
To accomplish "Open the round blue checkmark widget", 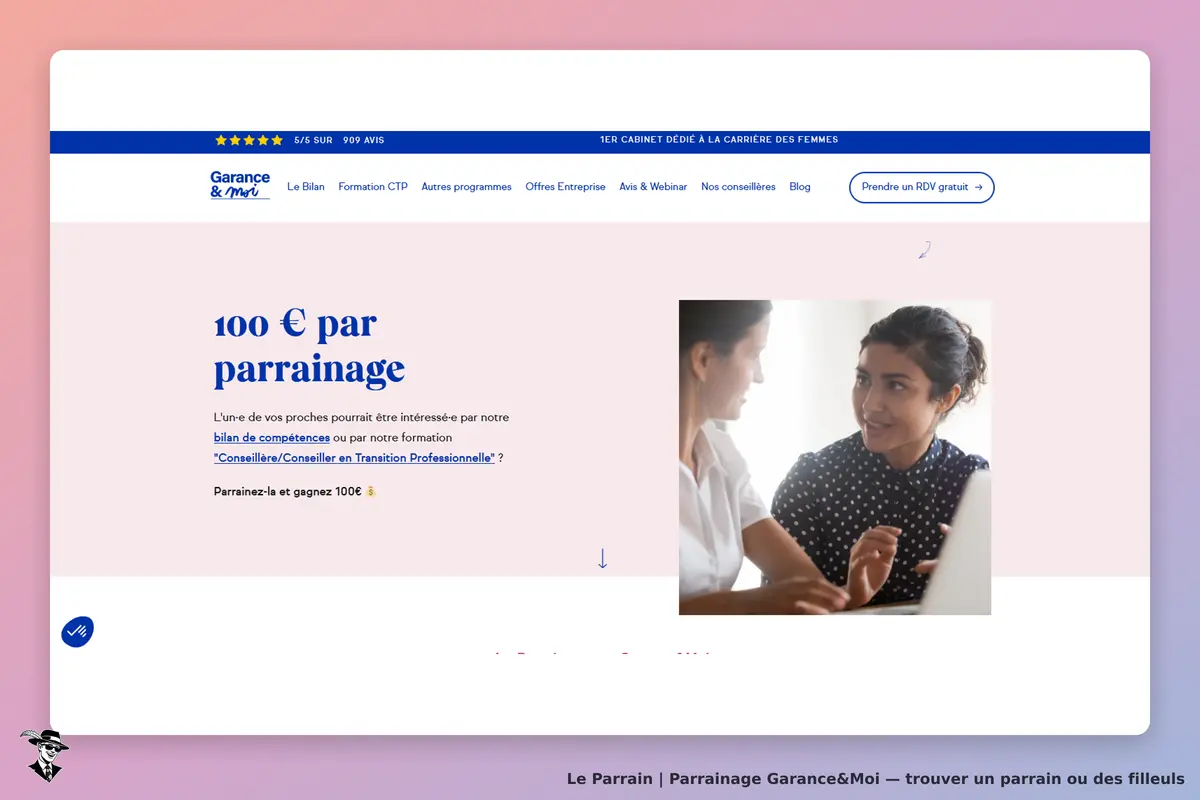I will [x=78, y=631].
